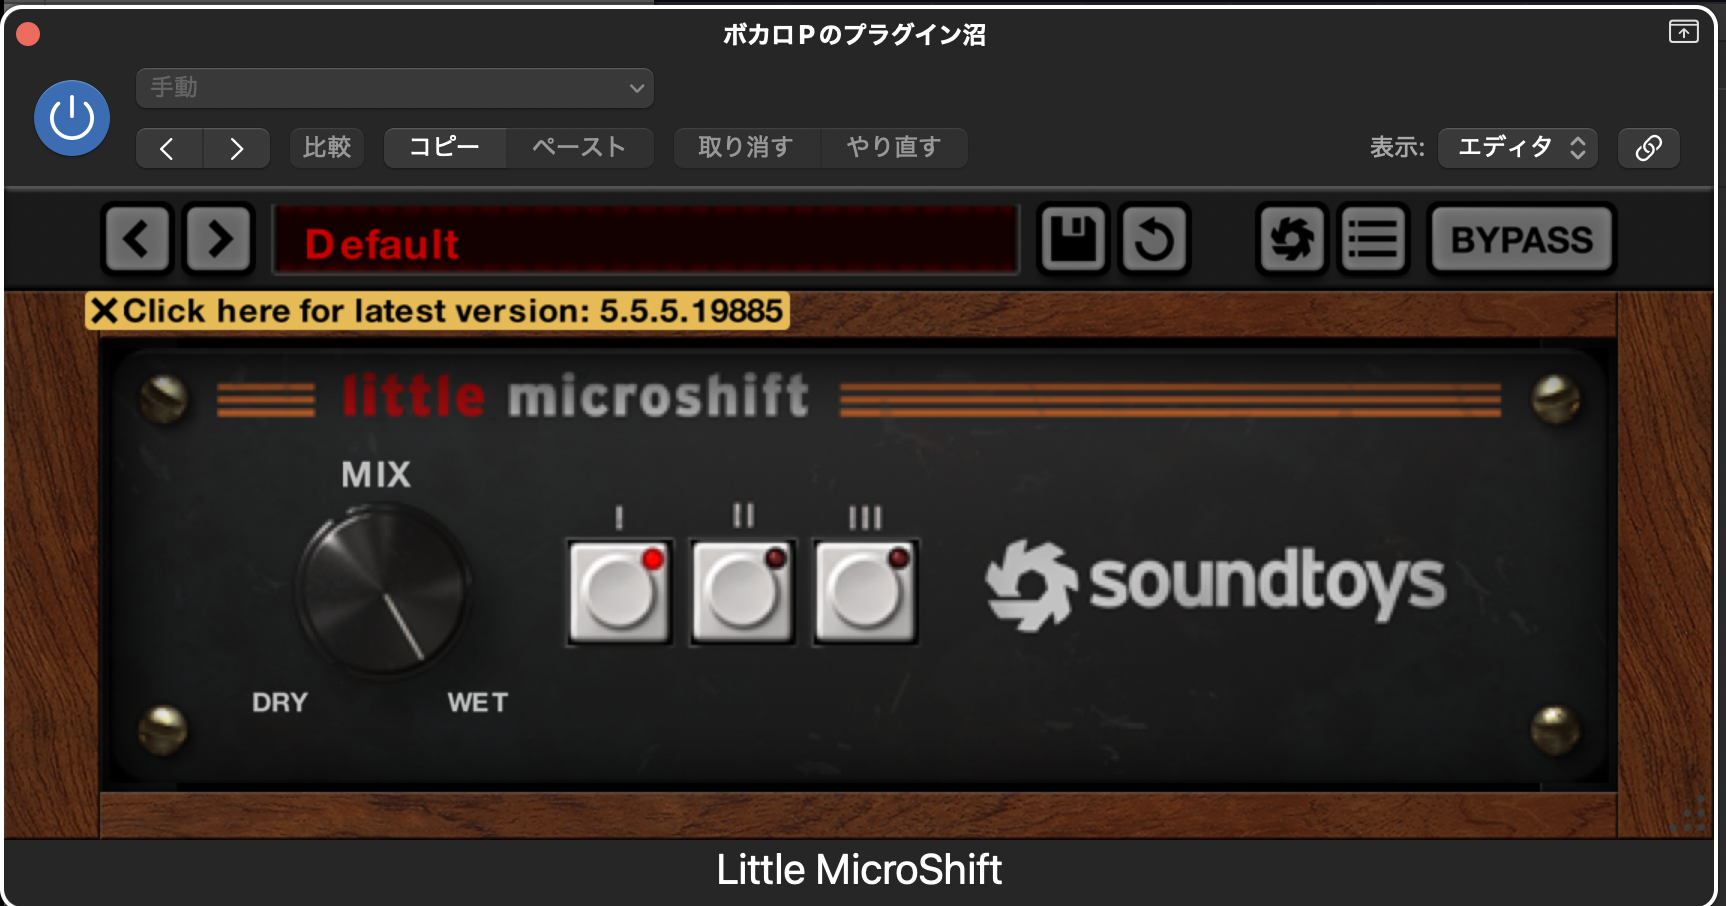Dismiss the update banner with X

pos(104,311)
